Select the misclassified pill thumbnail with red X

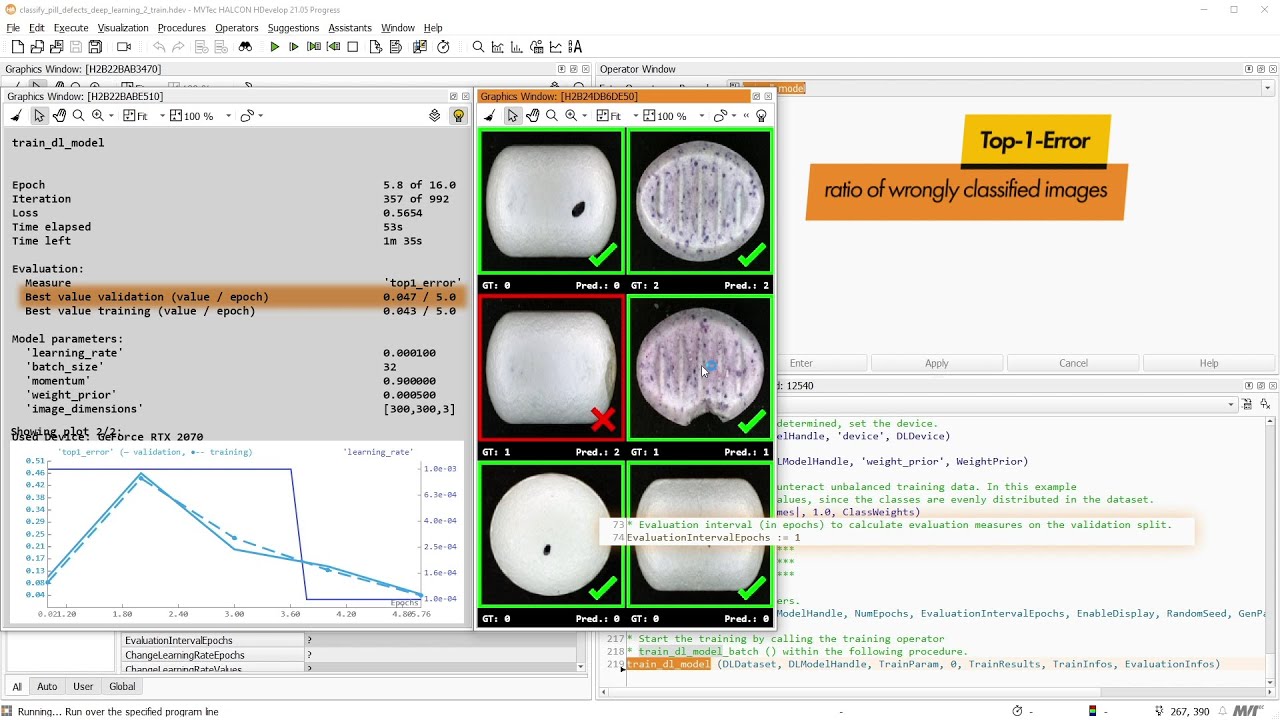551,368
